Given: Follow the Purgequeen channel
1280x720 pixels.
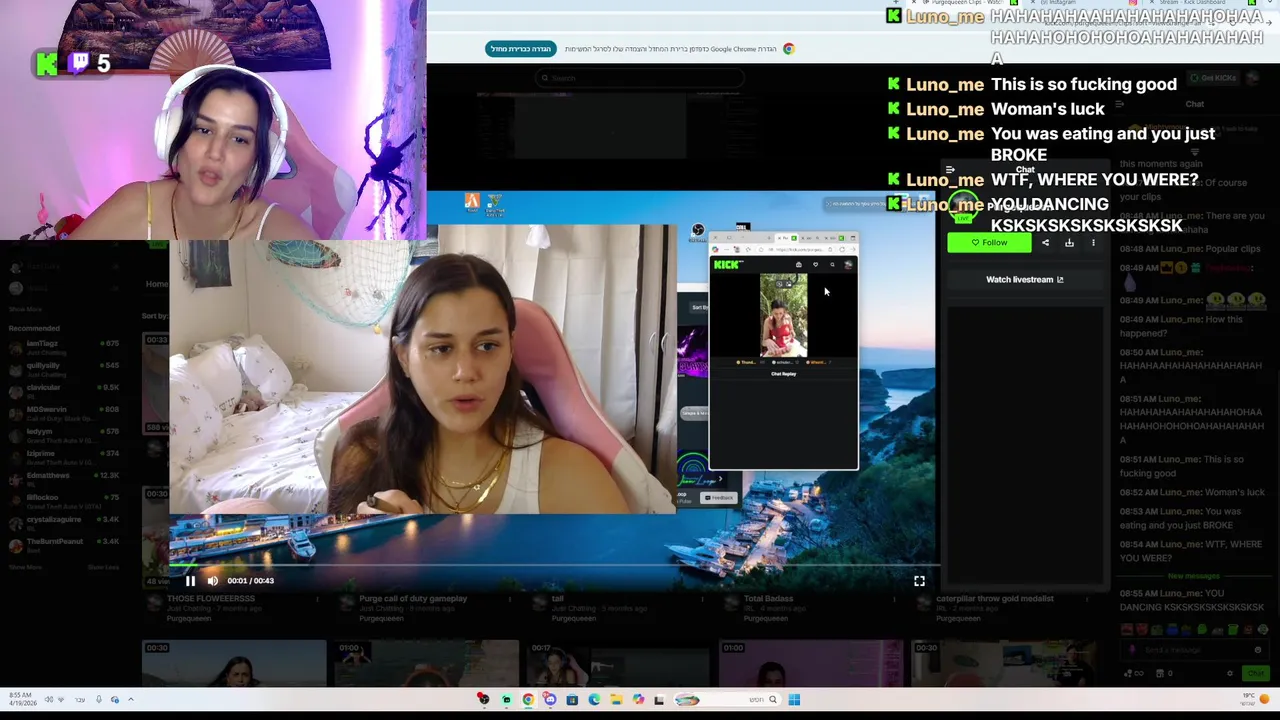Looking at the screenshot, I should (989, 243).
